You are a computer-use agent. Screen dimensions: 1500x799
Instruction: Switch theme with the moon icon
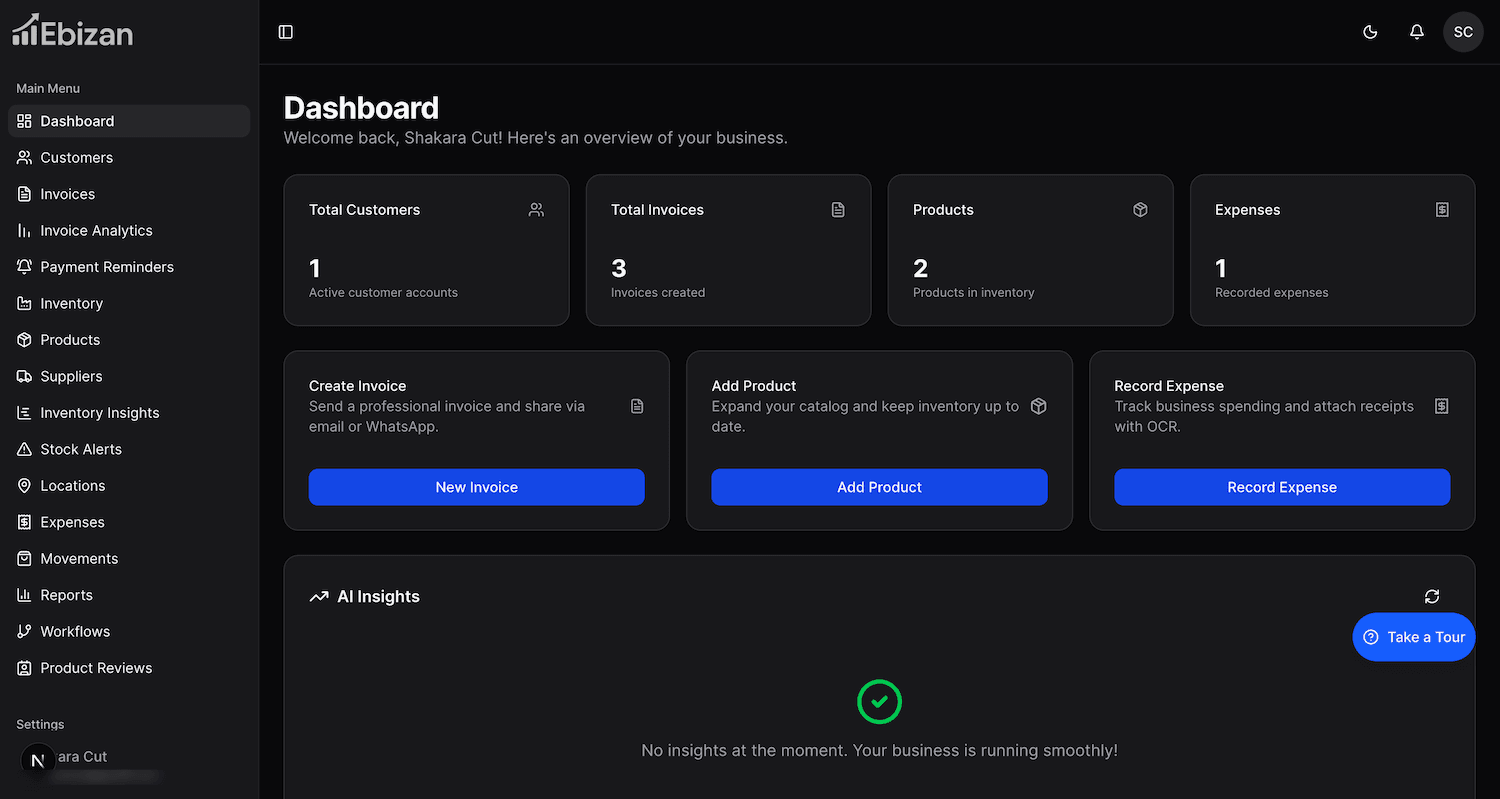click(x=1370, y=32)
